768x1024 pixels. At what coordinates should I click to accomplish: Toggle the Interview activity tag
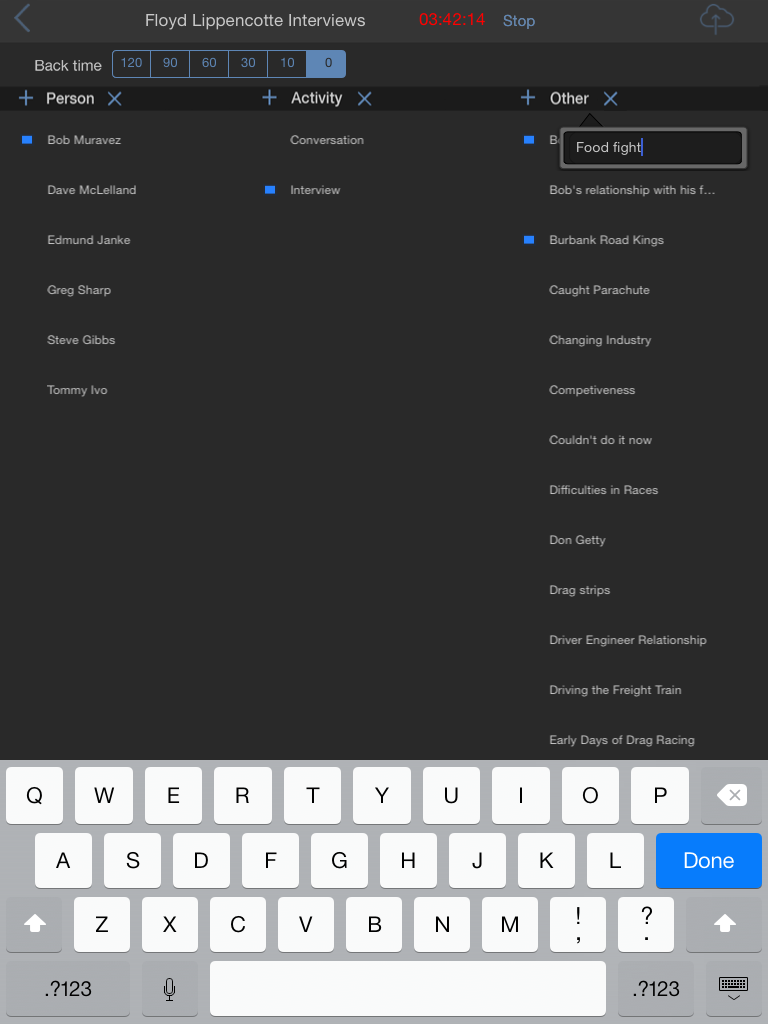tap(315, 190)
